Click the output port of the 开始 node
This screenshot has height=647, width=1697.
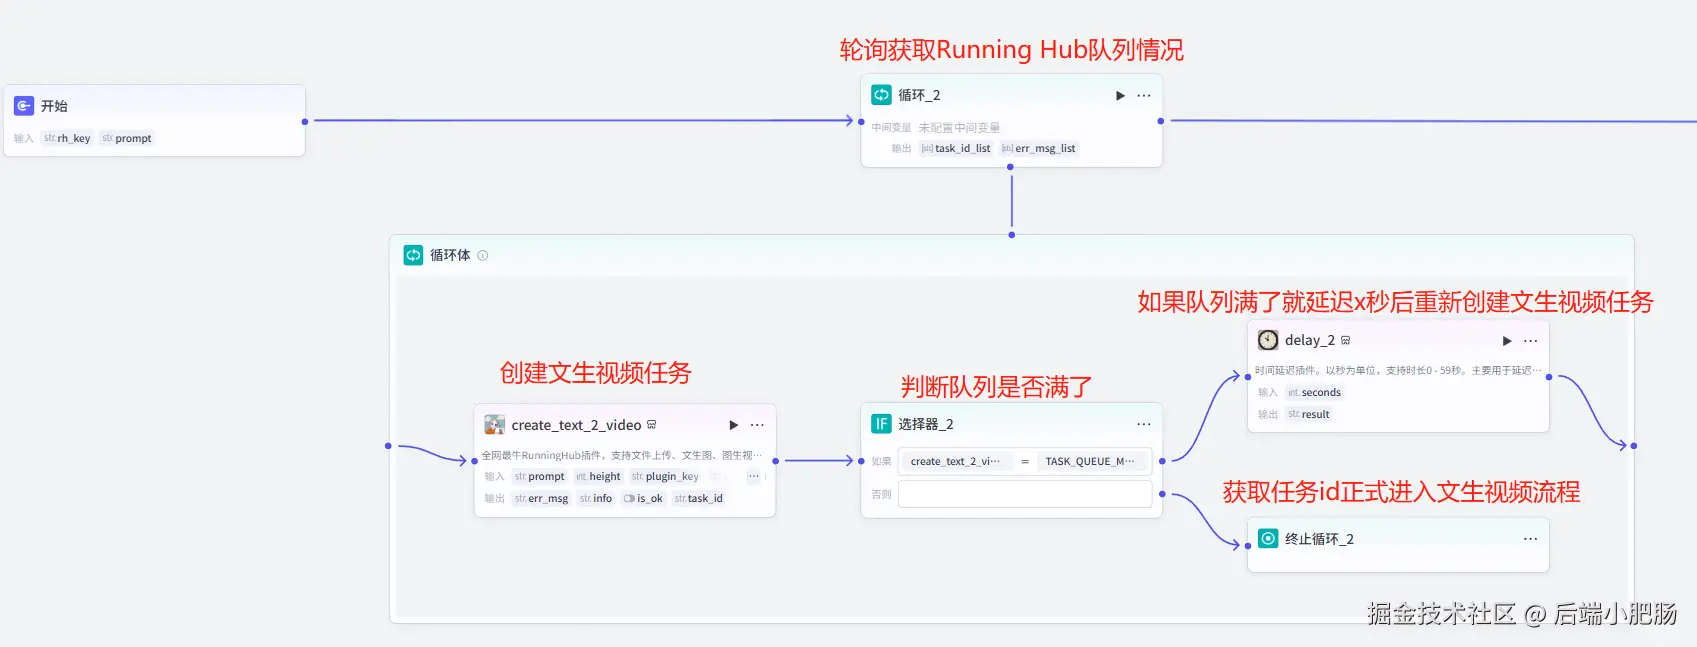pyautogui.click(x=305, y=121)
